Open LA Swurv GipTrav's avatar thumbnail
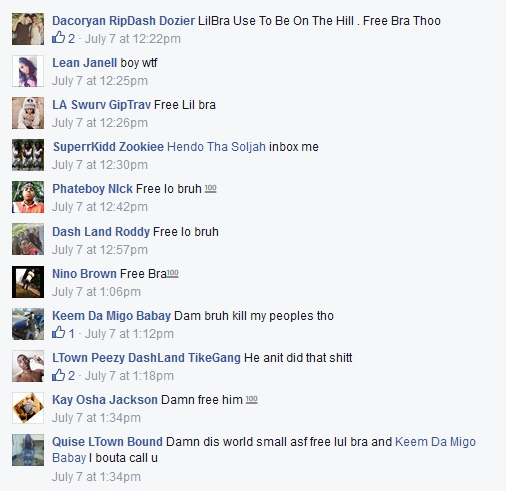Image resolution: width=506 pixels, height=491 pixels. point(28,113)
